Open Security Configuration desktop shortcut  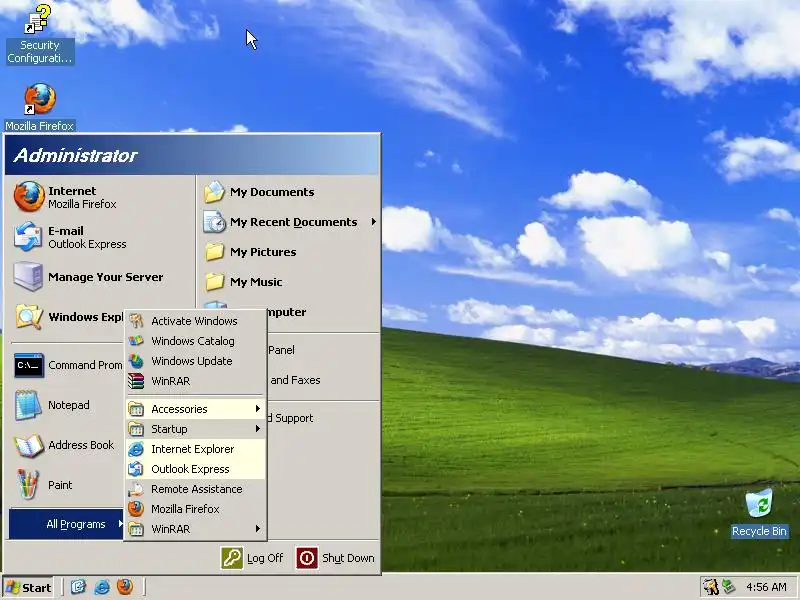point(40,33)
